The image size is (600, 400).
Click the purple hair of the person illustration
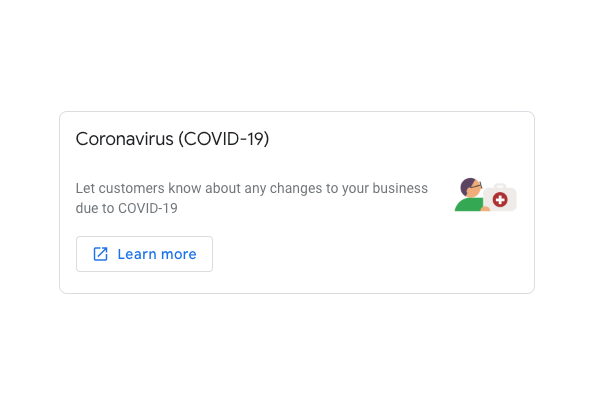tap(467, 186)
